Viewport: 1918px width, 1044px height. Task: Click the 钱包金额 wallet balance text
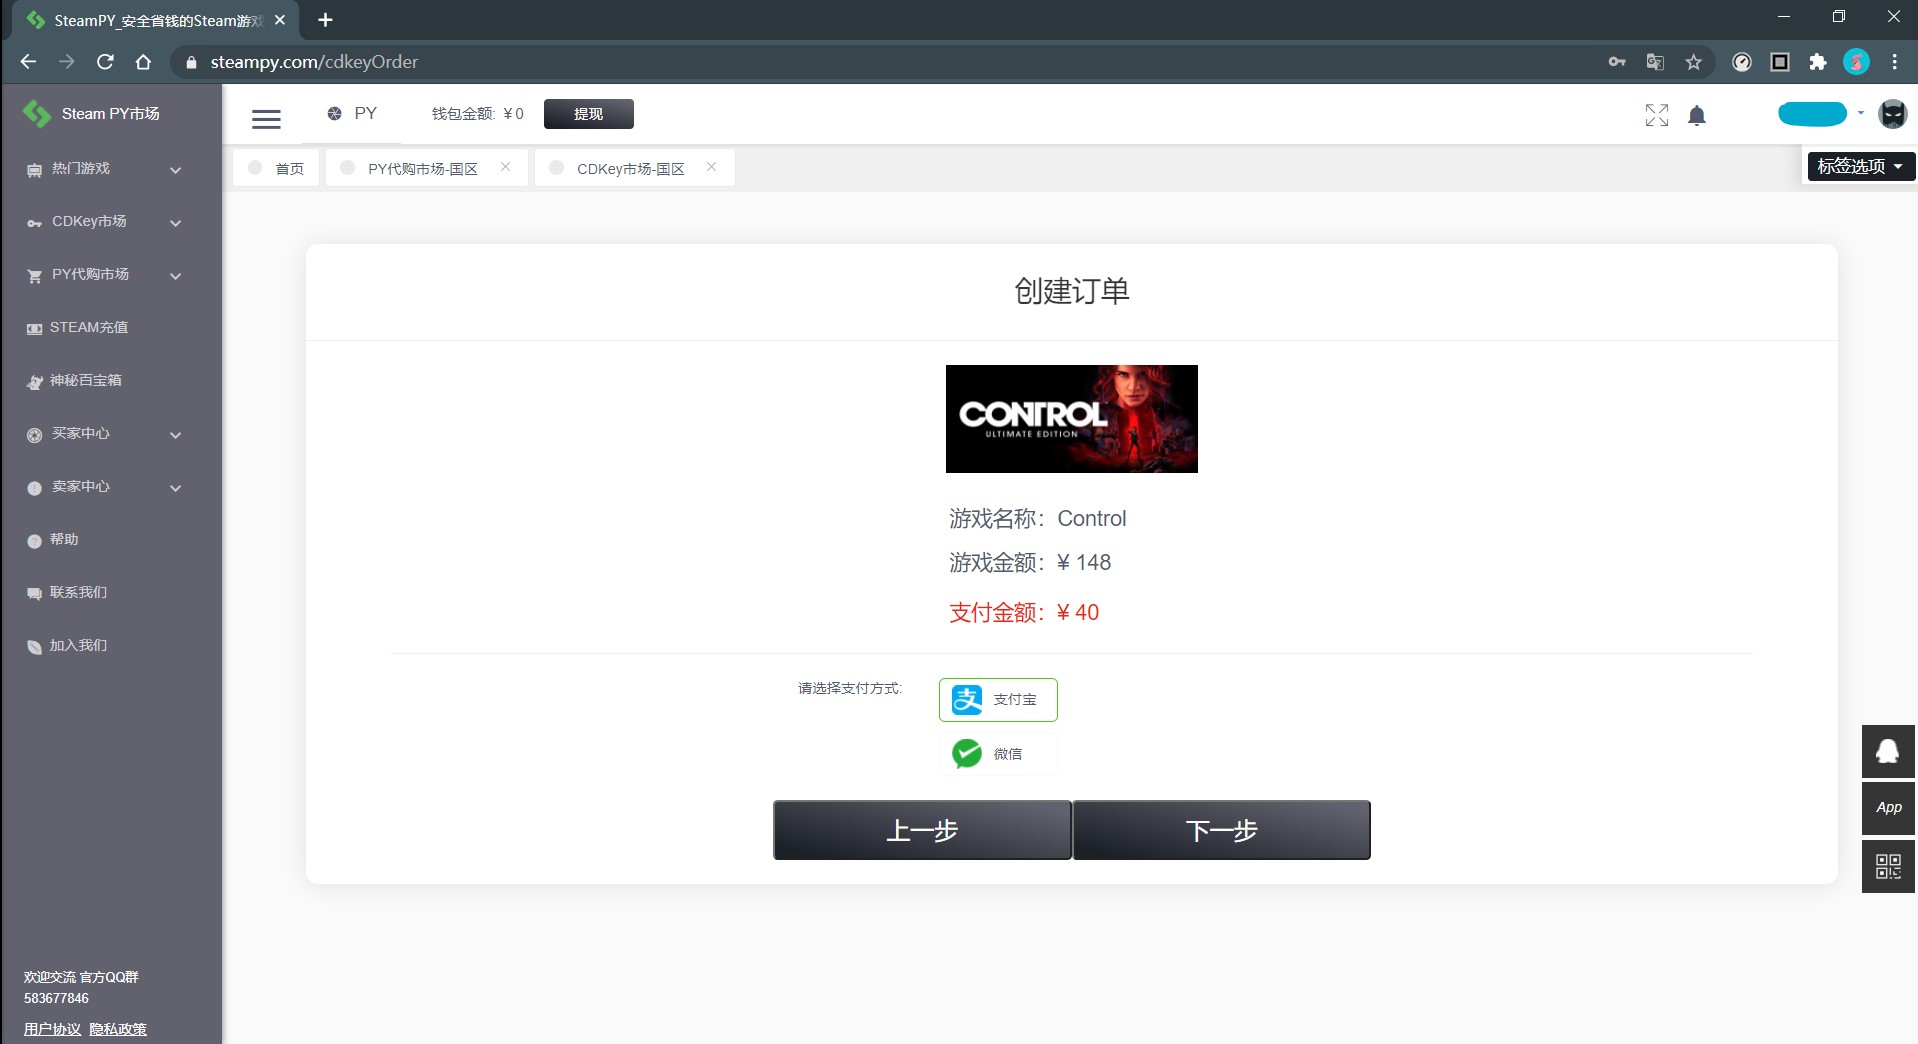click(478, 114)
